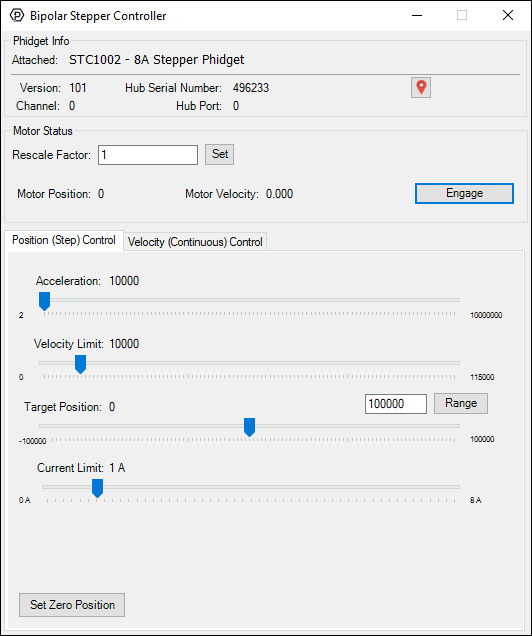Click the Target Position slider handle
532x636 pixels.
point(249,427)
